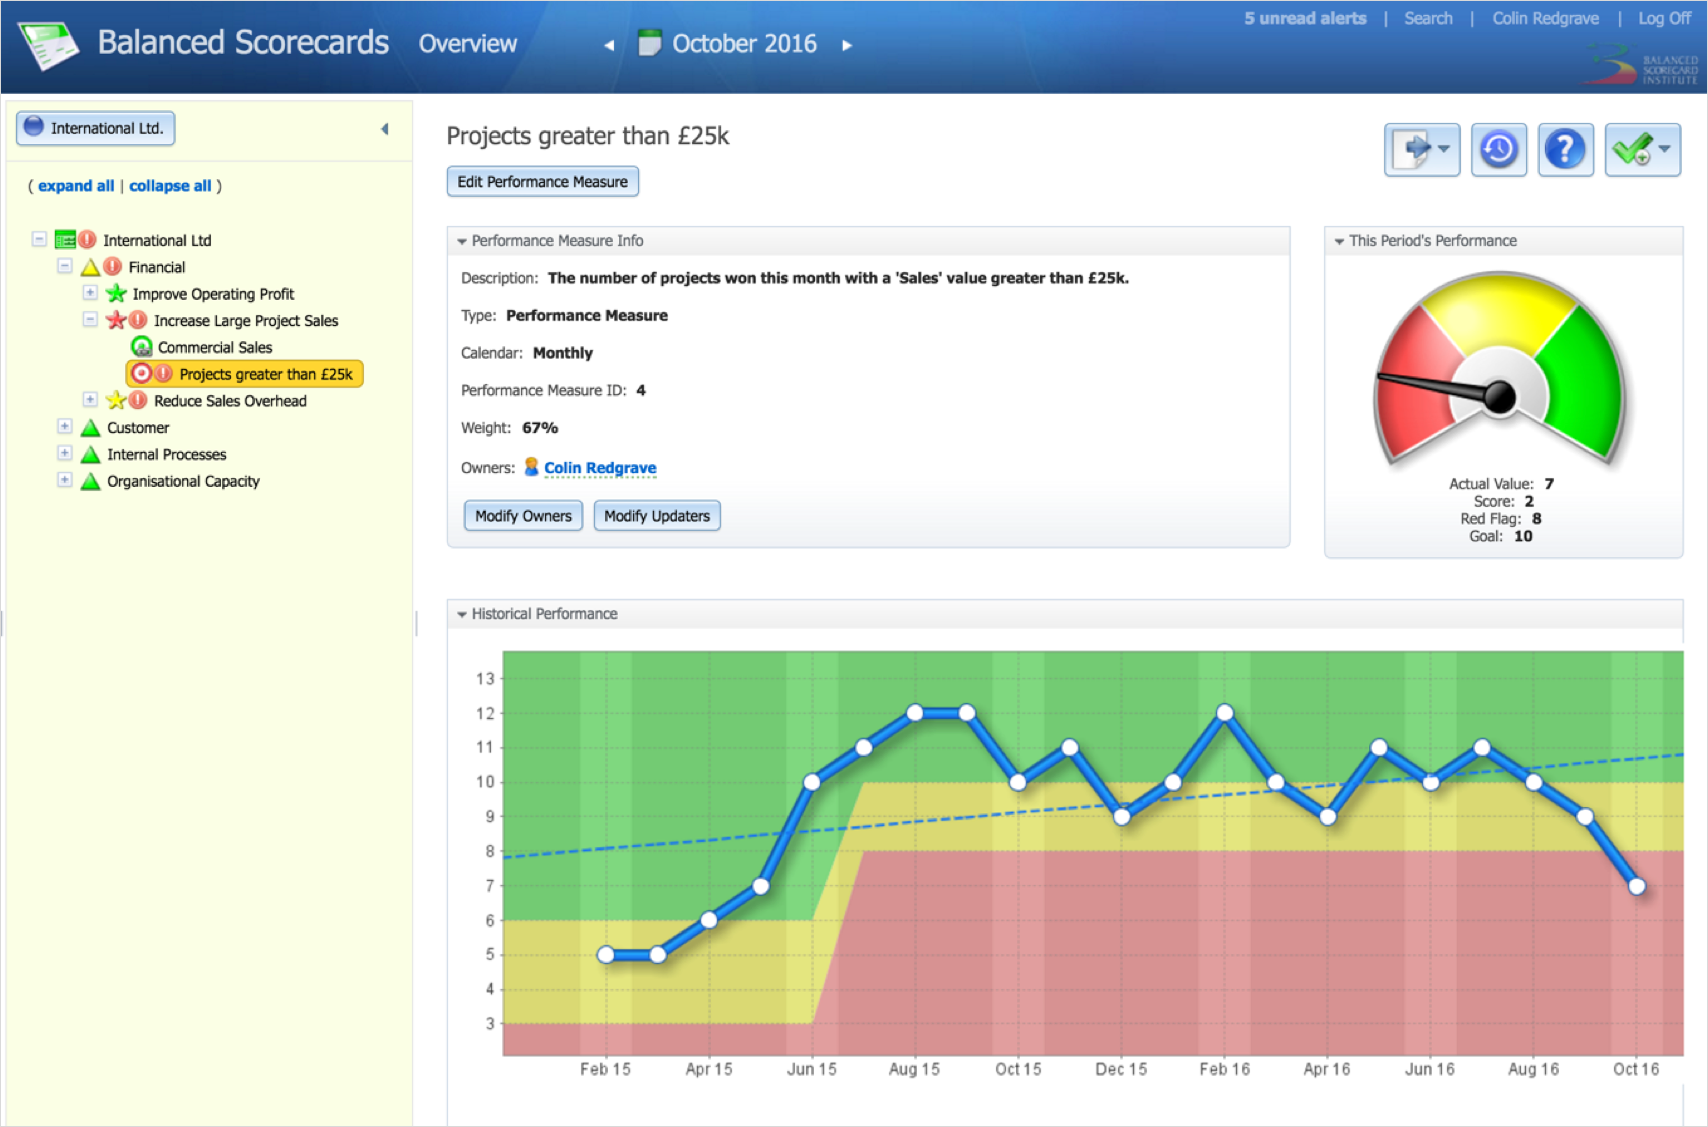Click Balanced Scorecards title
Image resolution: width=1708 pixels, height=1127 pixels.
click(x=243, y=42)
